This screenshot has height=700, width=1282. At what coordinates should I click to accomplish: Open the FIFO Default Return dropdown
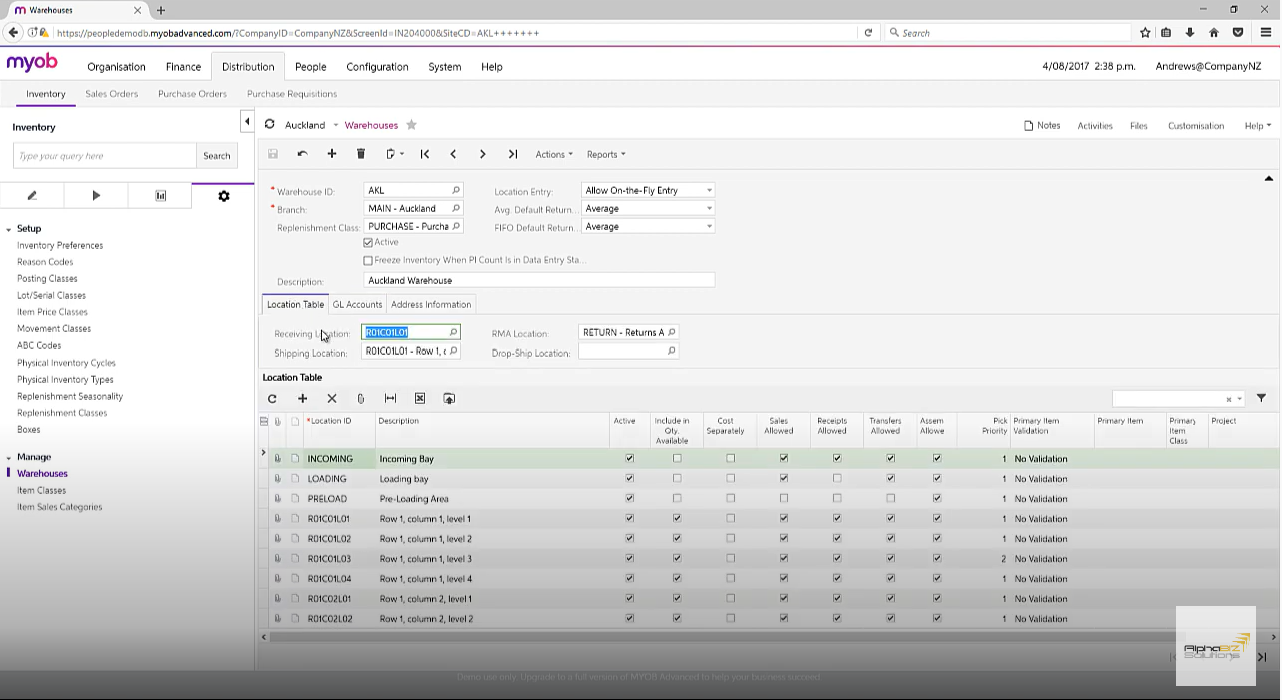708,226
